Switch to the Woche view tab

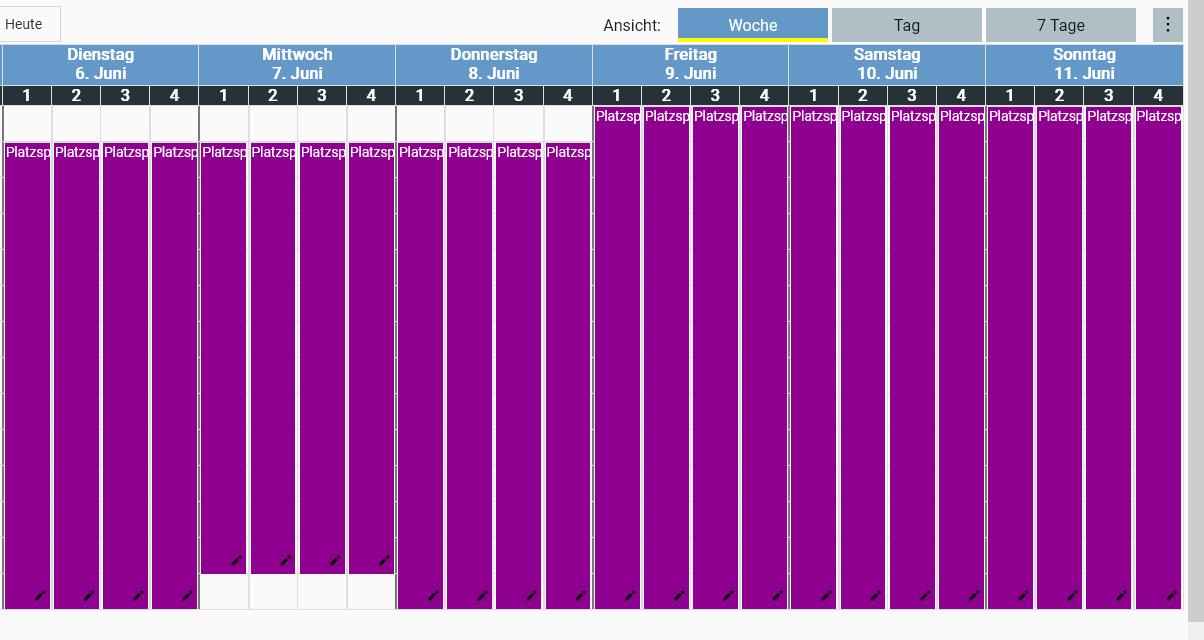[x=753, y=25]
